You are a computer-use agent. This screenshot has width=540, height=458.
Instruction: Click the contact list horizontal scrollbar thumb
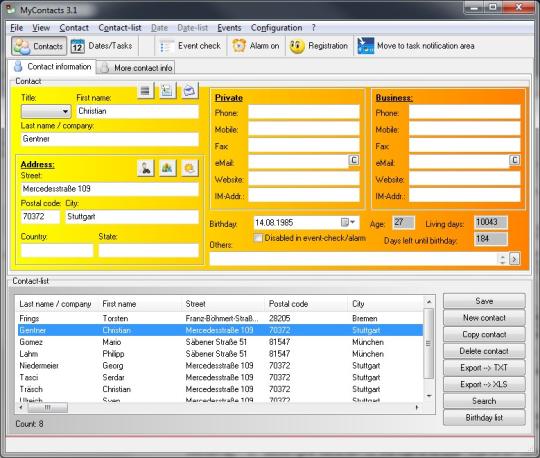(x=48, y=408)
